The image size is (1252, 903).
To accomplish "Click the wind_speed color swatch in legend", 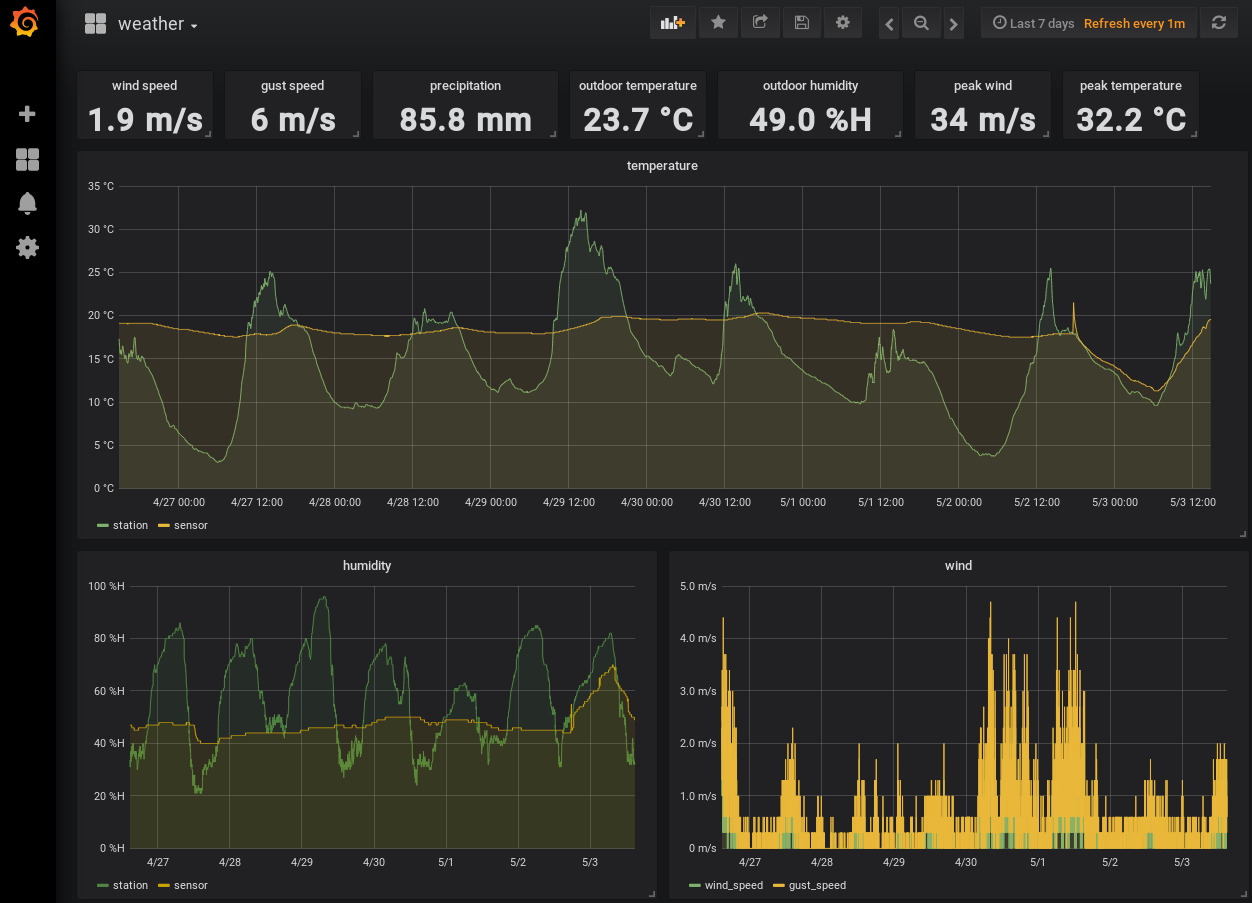I will [695, 885].
